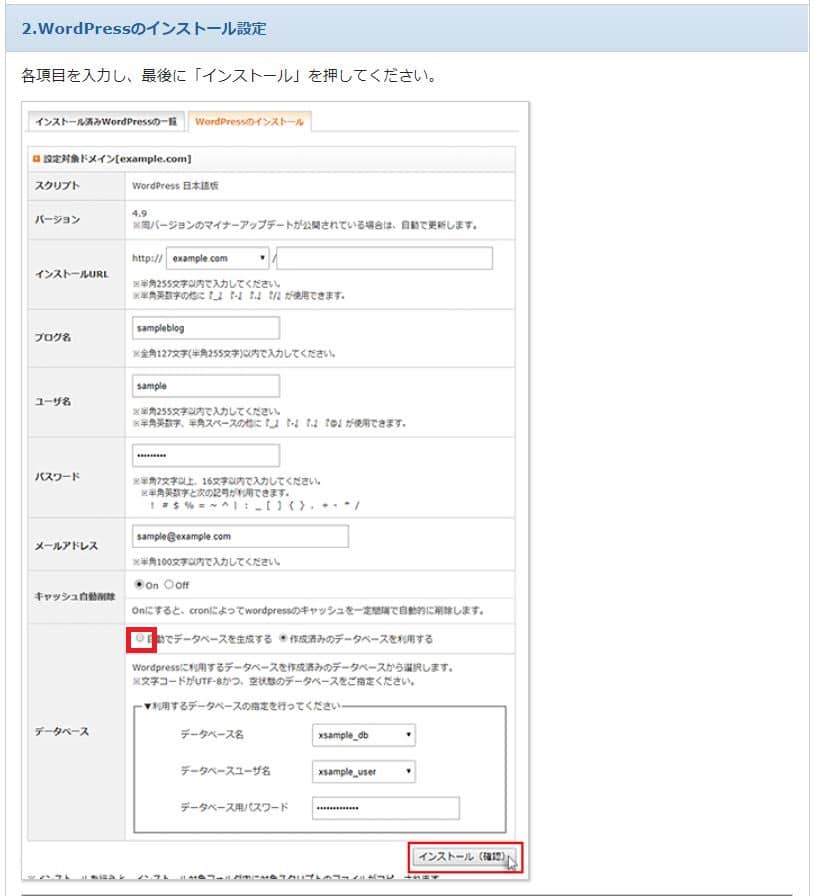The width and height of the screenshot is (814, 896).
Task: Click the パスワード input field
Action: 205,456
